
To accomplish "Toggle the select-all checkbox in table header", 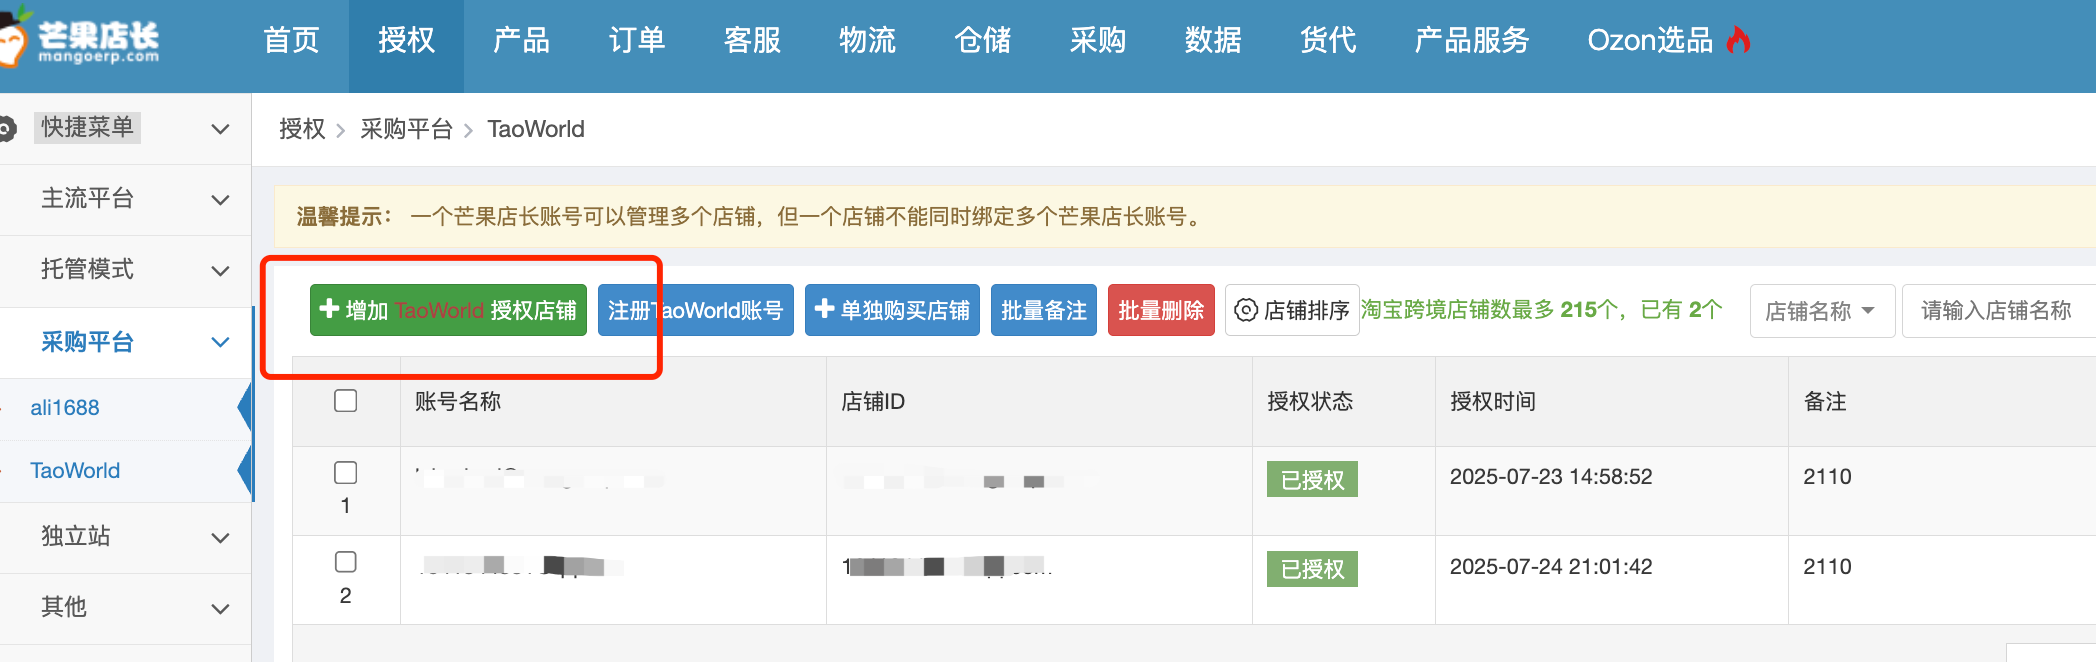I will pyautogui.click(x=346, y=401).
